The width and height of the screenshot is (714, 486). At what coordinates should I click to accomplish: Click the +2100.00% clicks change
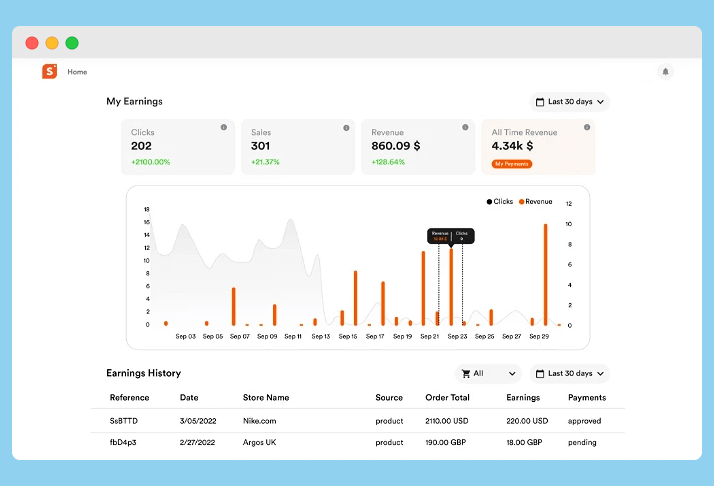click(151, 162)
